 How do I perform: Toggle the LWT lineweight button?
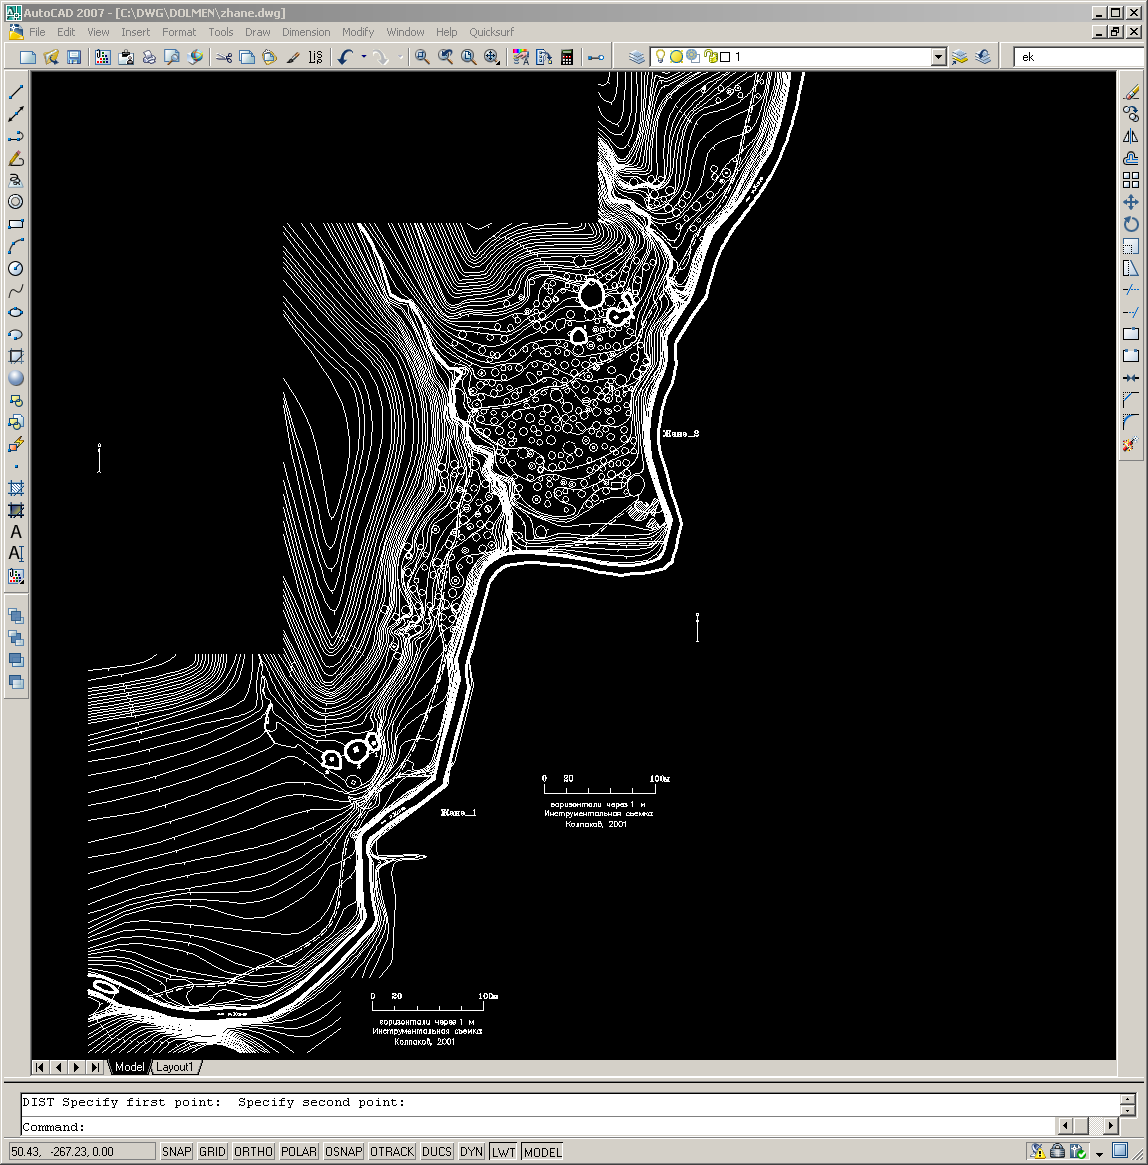(503, 1152)
